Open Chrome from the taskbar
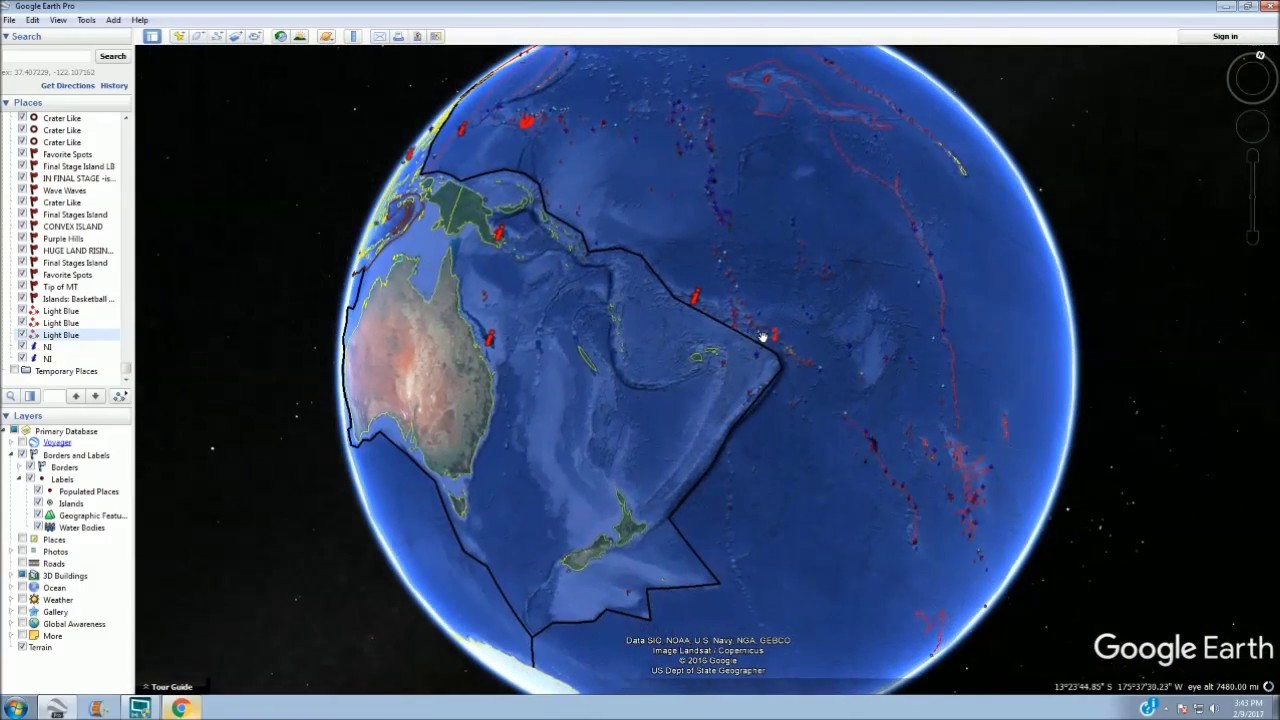This screenshot has width=1280, height=720. (x=181, y=708)
